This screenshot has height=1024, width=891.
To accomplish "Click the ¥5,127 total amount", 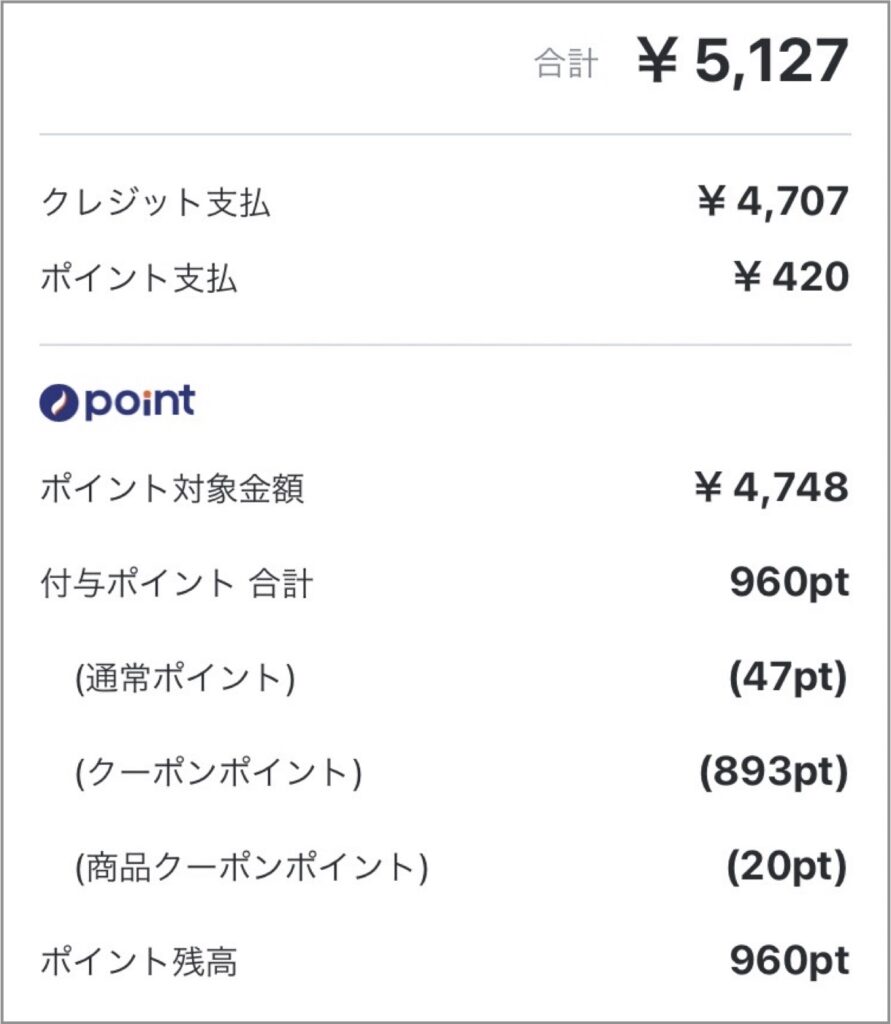I will [x=743, y=61].
